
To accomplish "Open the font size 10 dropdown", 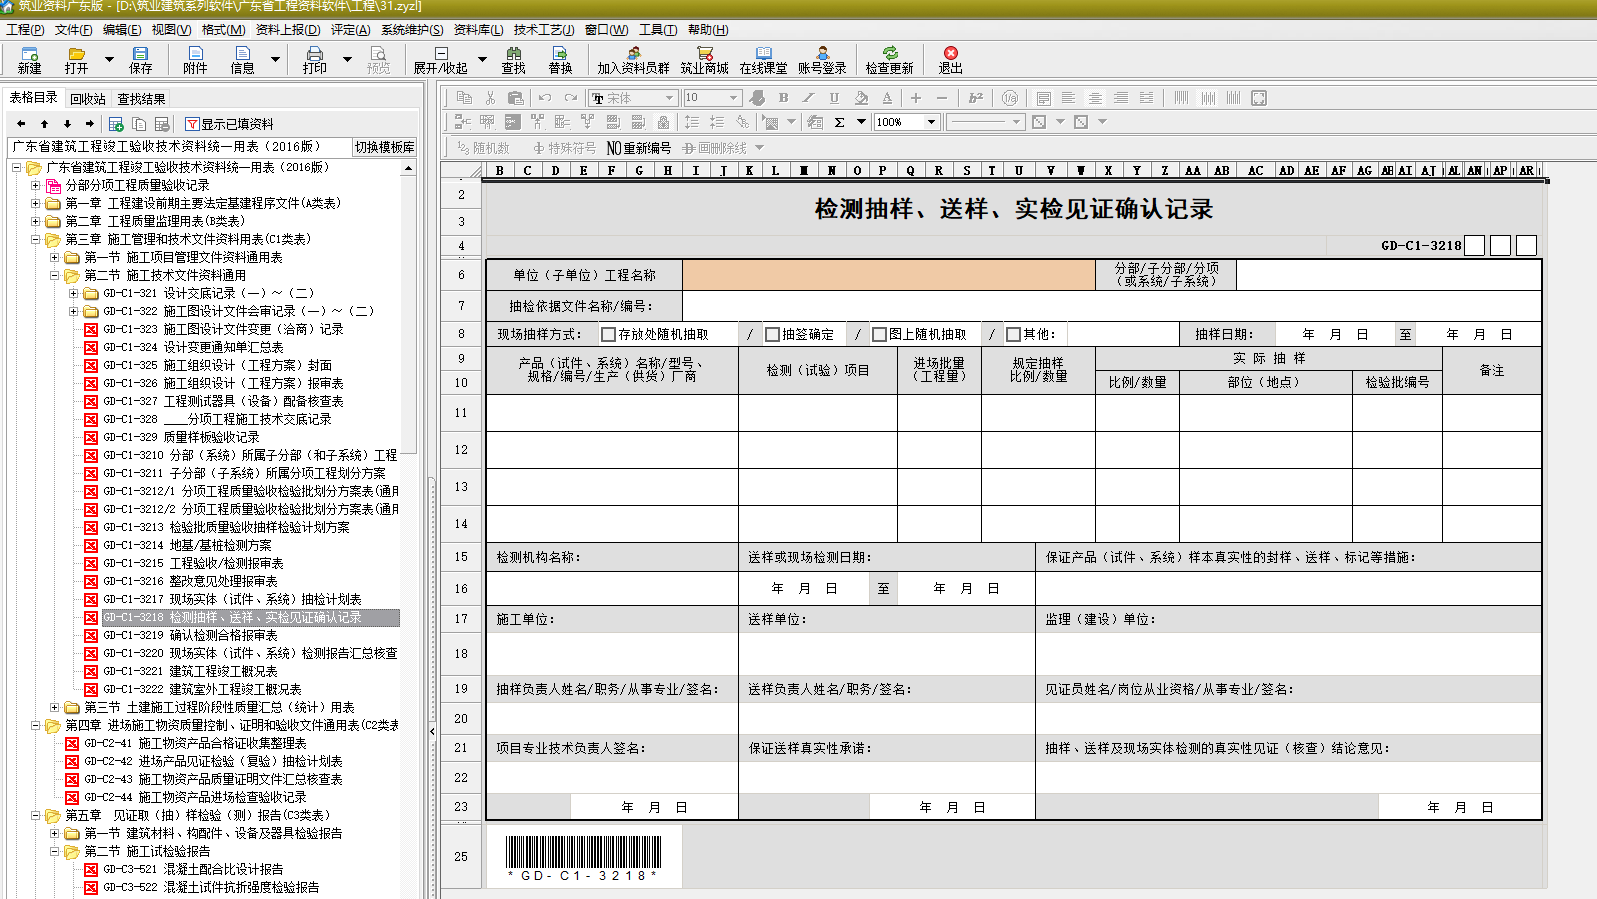I will 734,98.
